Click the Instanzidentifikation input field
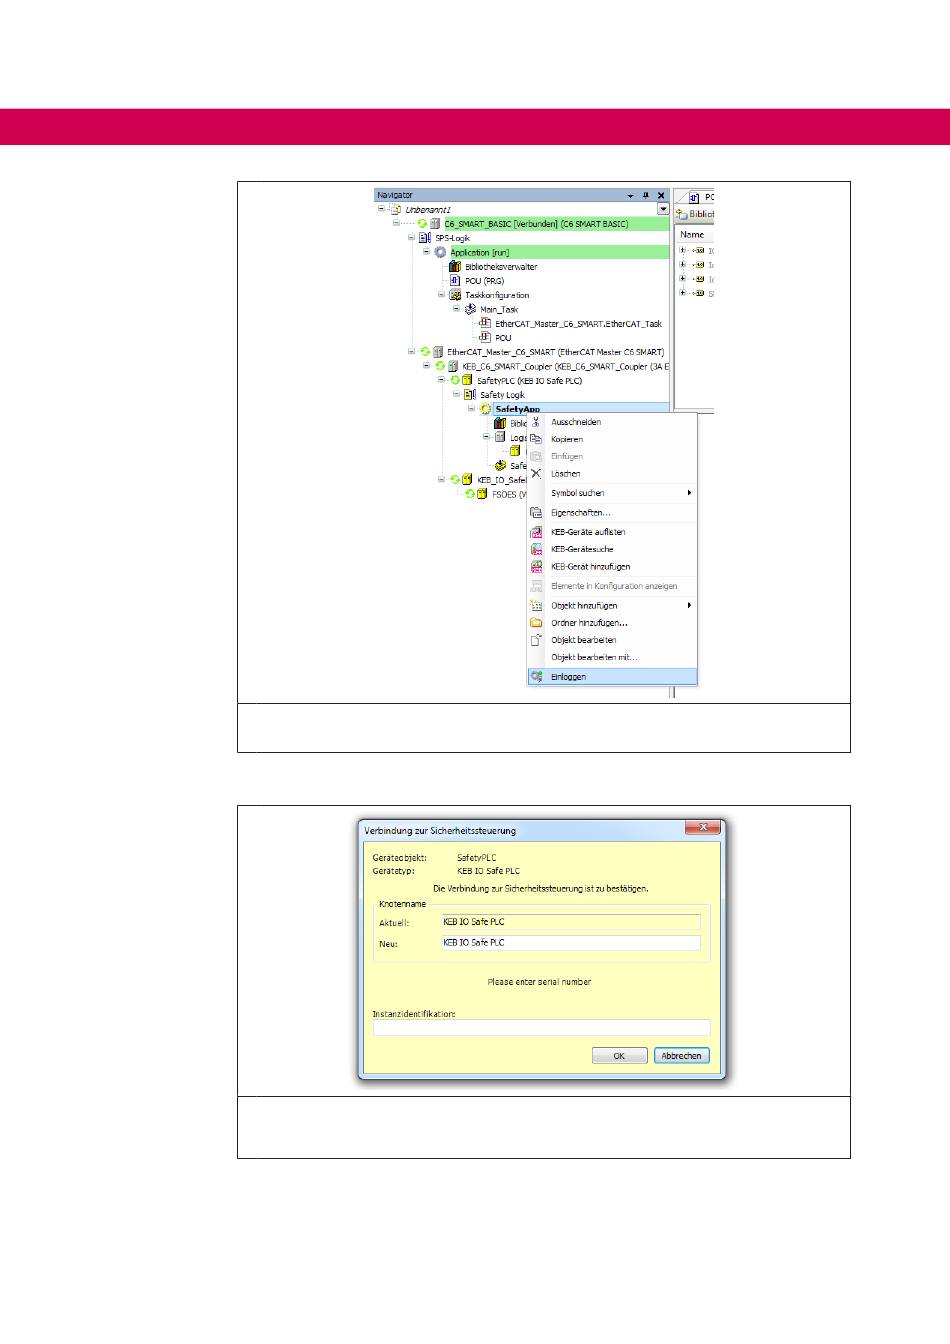Screen dimensions: 950x1344 542,1028
